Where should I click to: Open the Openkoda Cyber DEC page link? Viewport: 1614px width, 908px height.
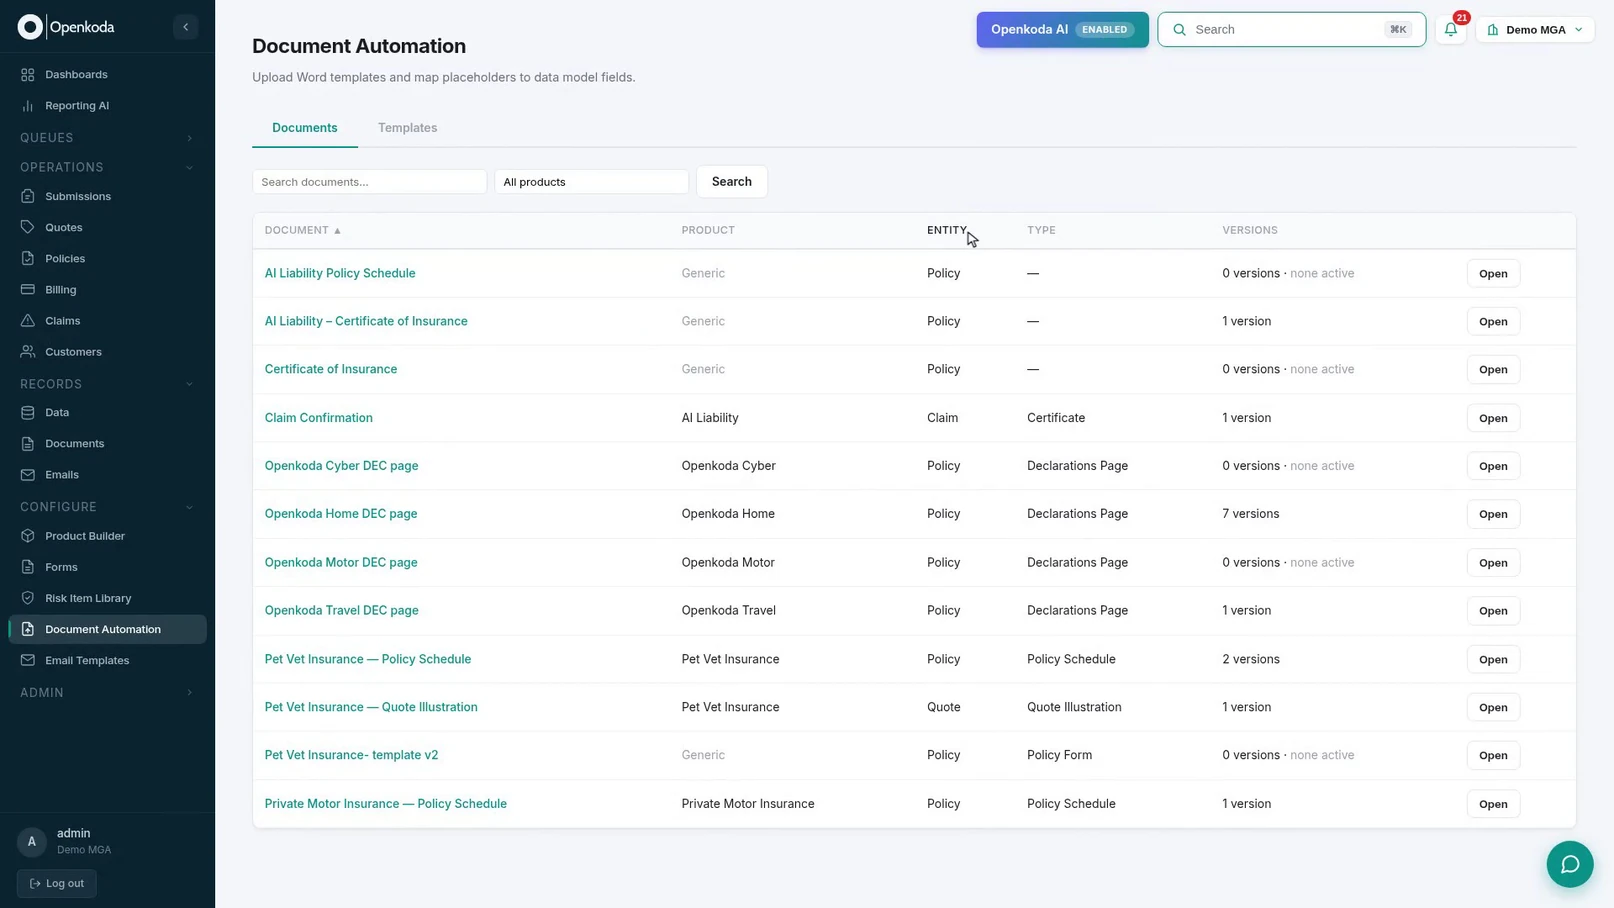[341, 466]
